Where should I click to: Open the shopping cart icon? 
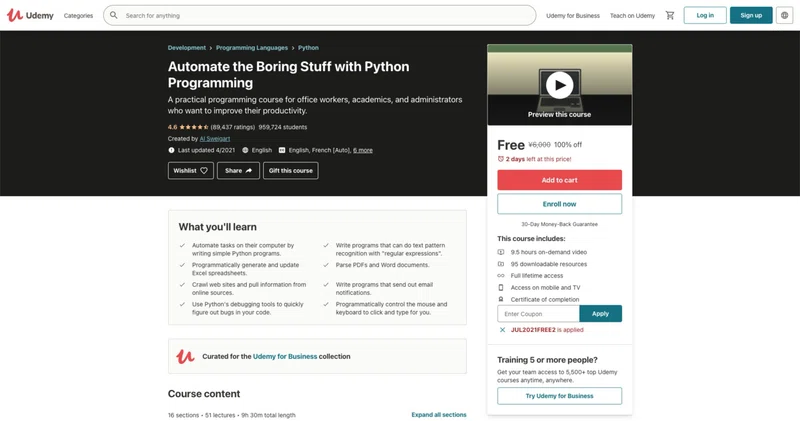click(670, 15)
